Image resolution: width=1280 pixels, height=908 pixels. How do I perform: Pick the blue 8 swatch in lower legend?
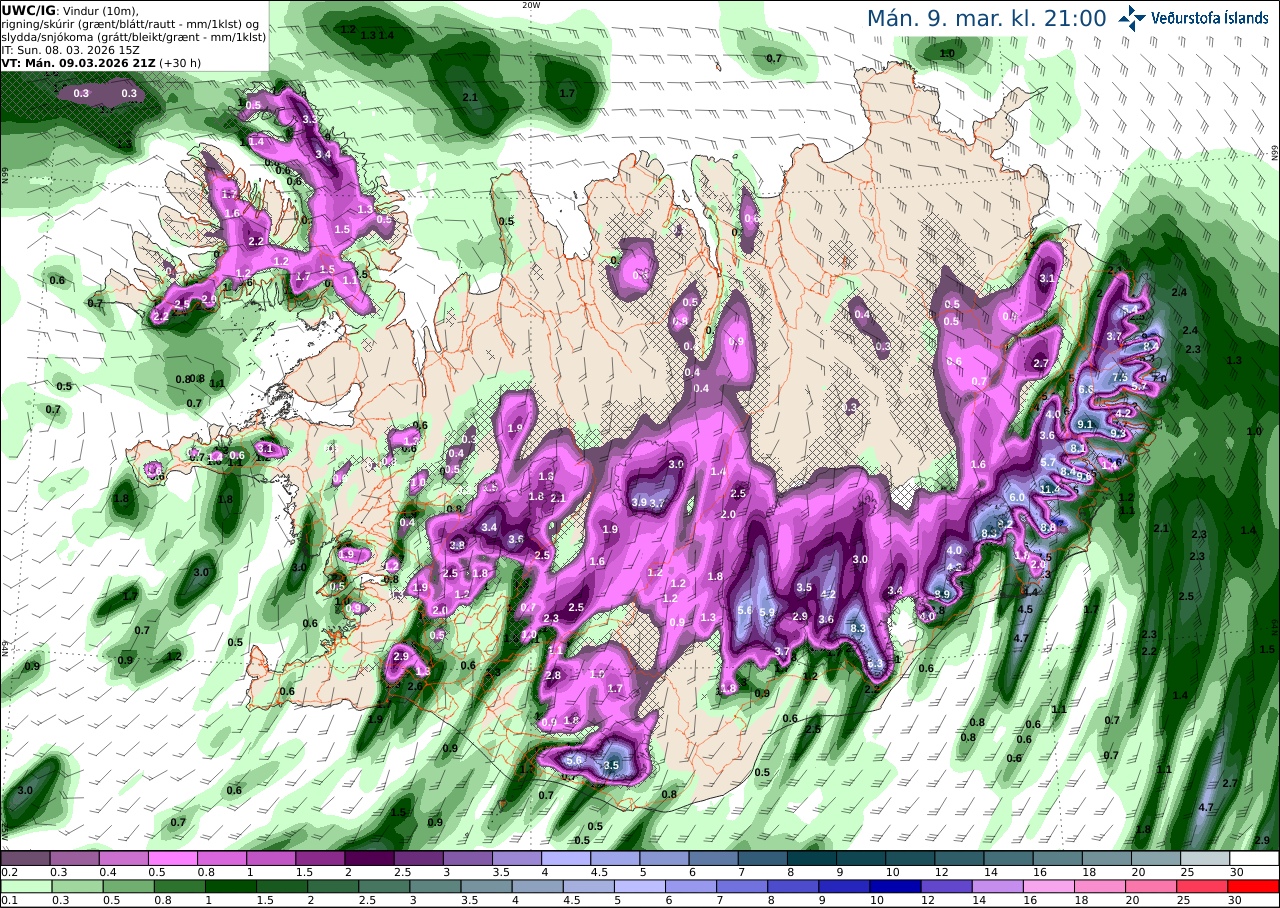[x=794, y=886]
